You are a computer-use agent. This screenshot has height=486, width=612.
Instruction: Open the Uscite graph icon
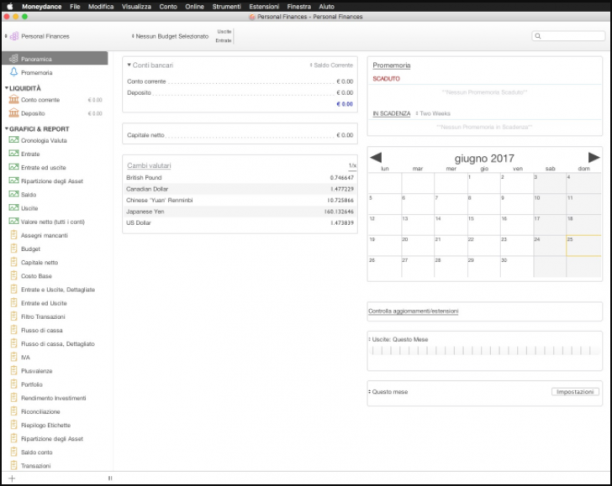pos(14,208)
